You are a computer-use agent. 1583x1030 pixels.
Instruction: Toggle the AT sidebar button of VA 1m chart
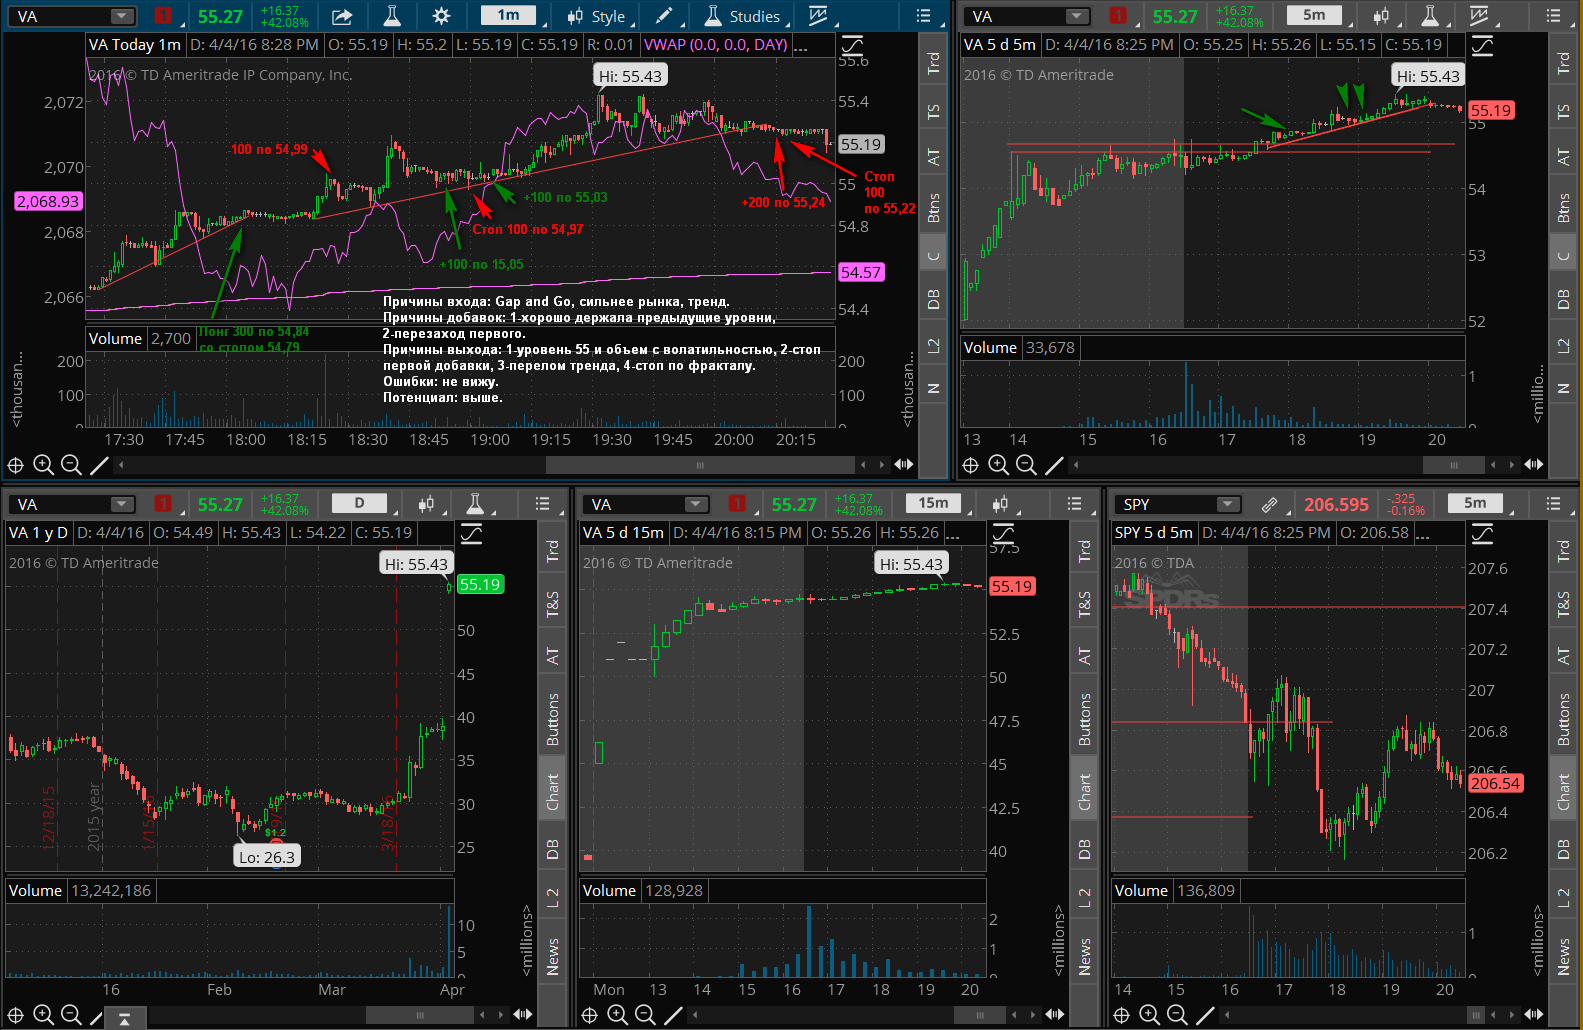[x=933, y=157]
